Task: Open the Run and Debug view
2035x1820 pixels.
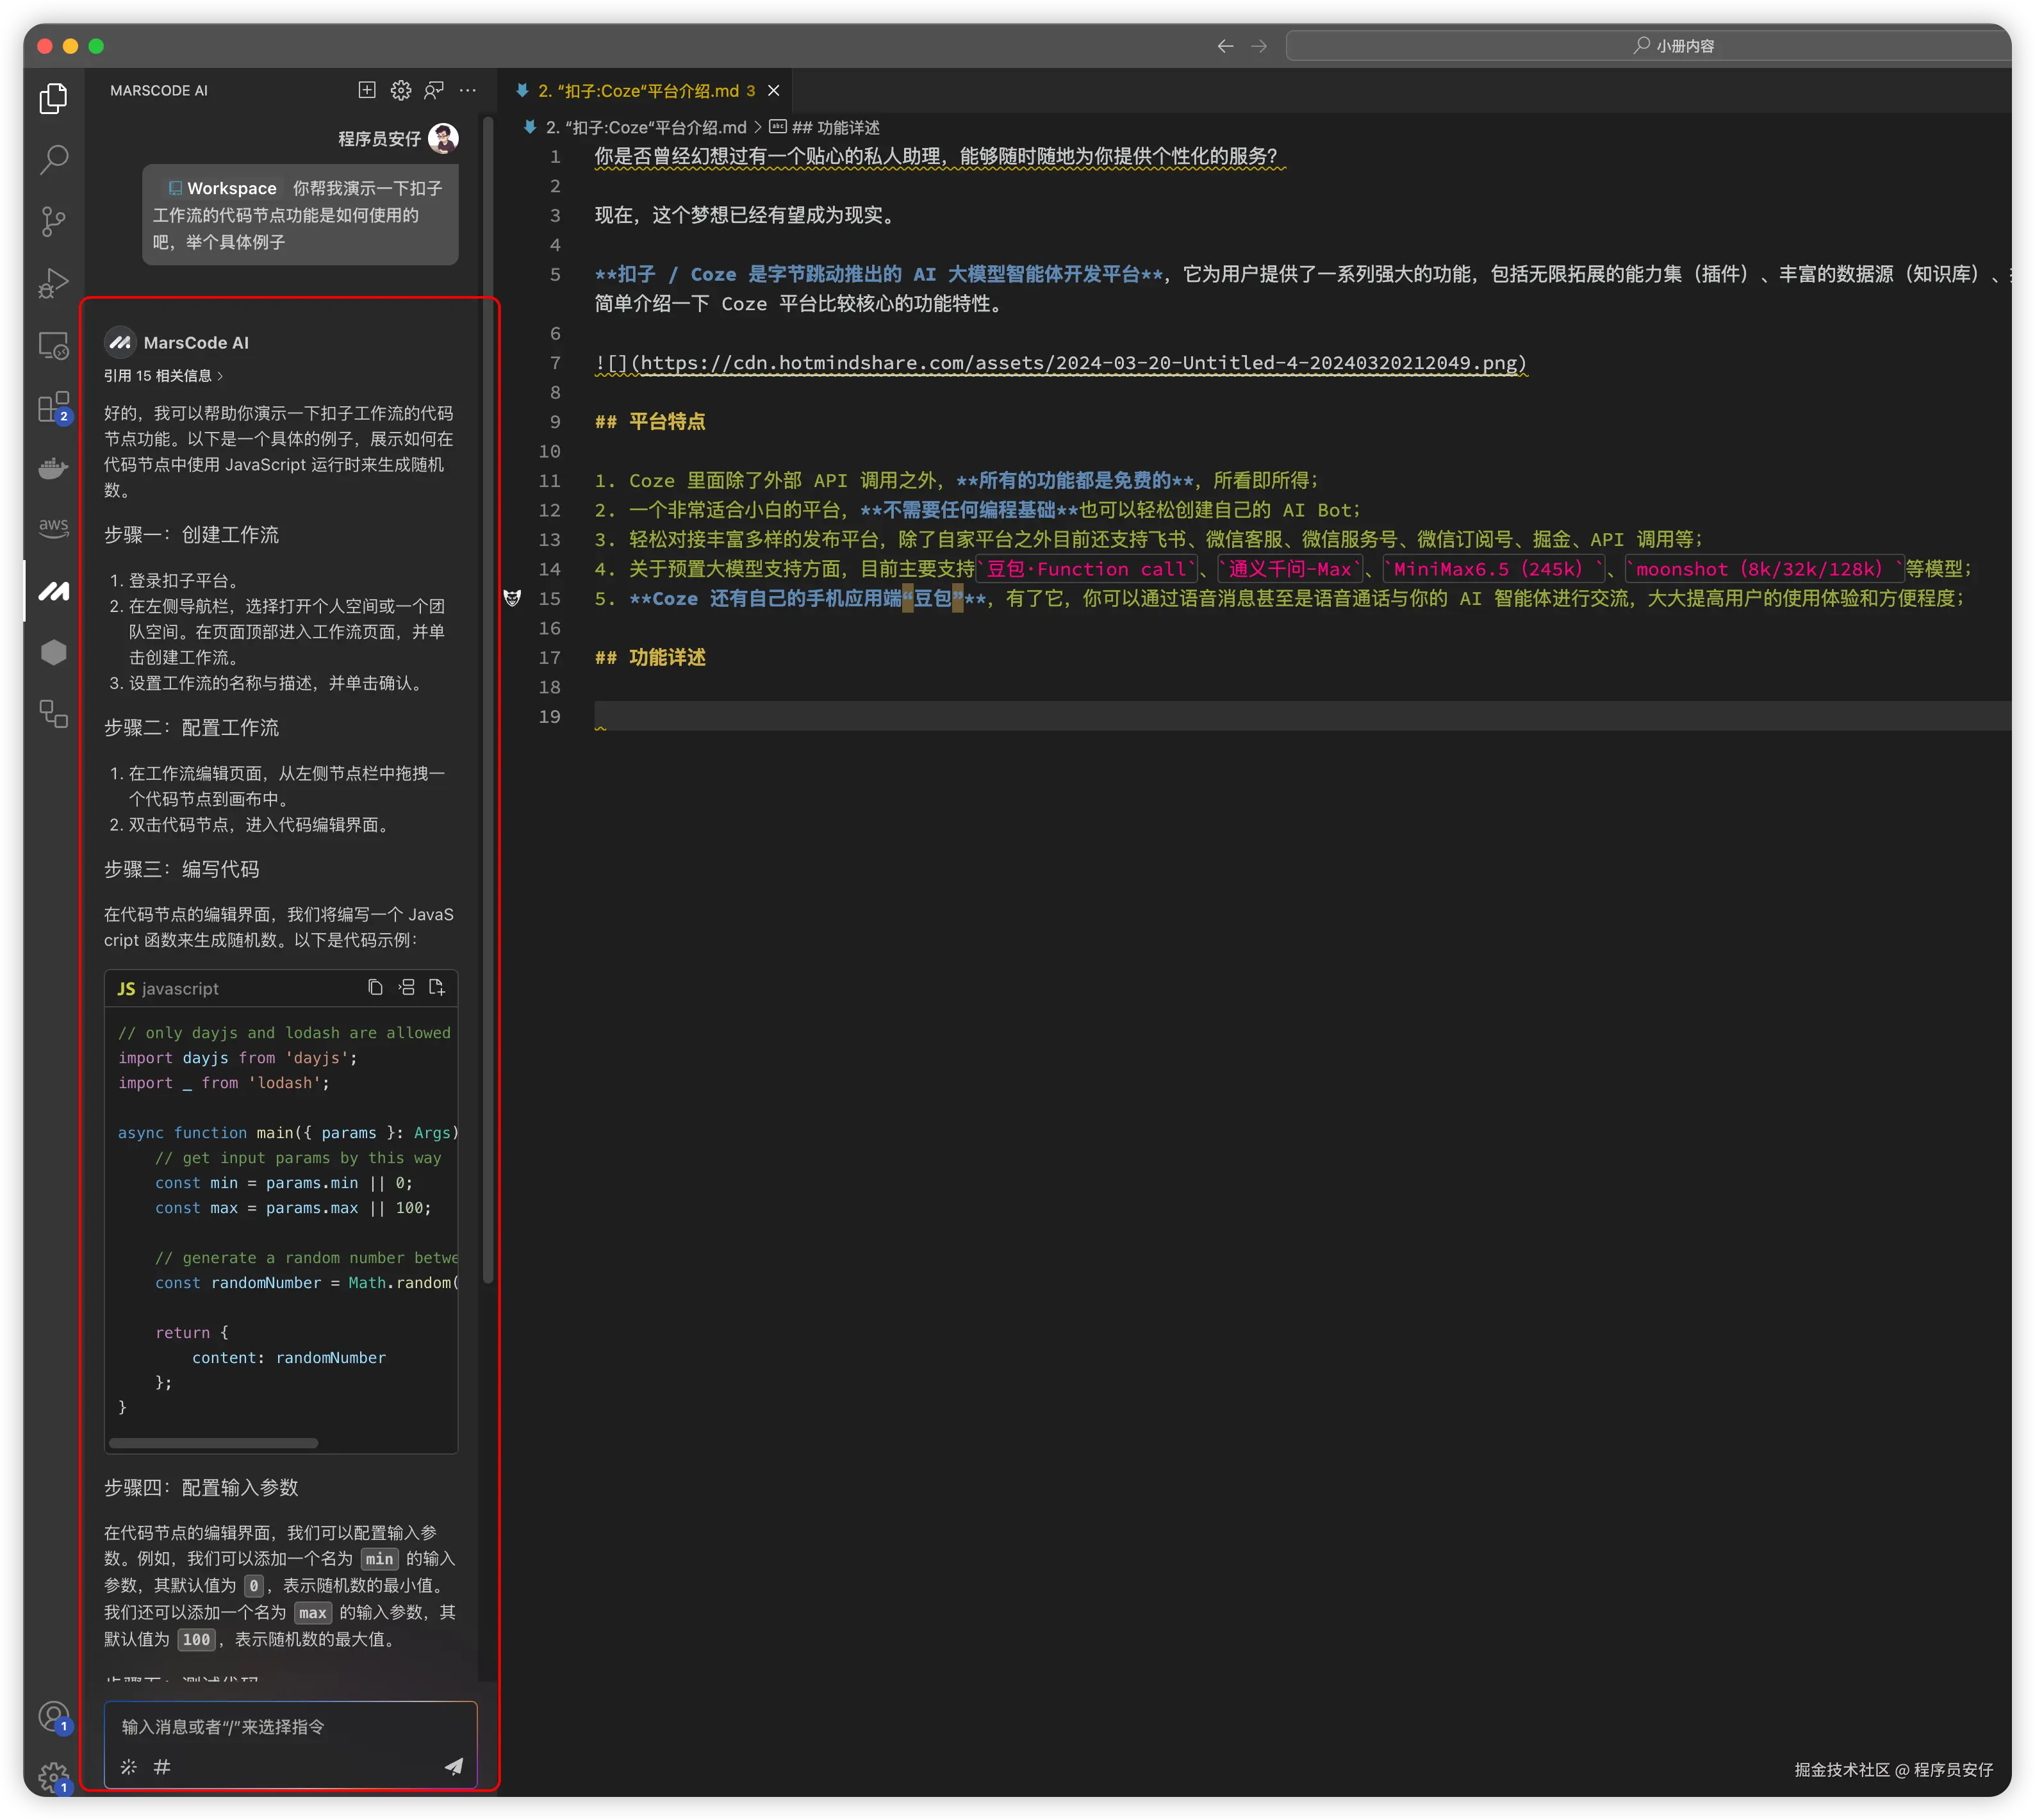Action: pos(53,284)
